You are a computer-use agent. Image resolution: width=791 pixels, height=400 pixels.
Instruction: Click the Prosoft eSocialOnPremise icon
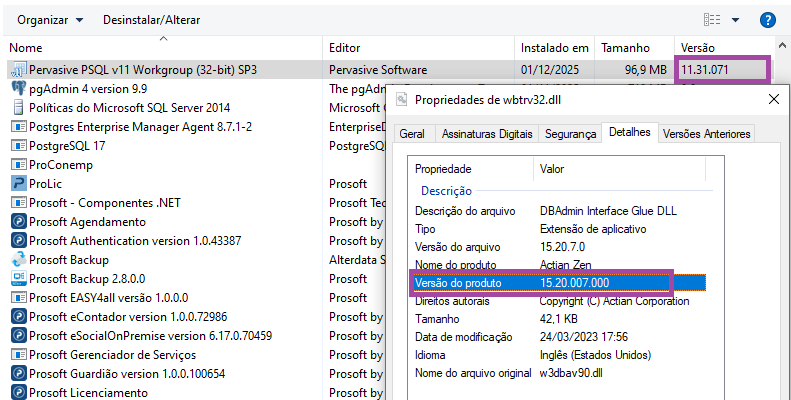(19, 336)
